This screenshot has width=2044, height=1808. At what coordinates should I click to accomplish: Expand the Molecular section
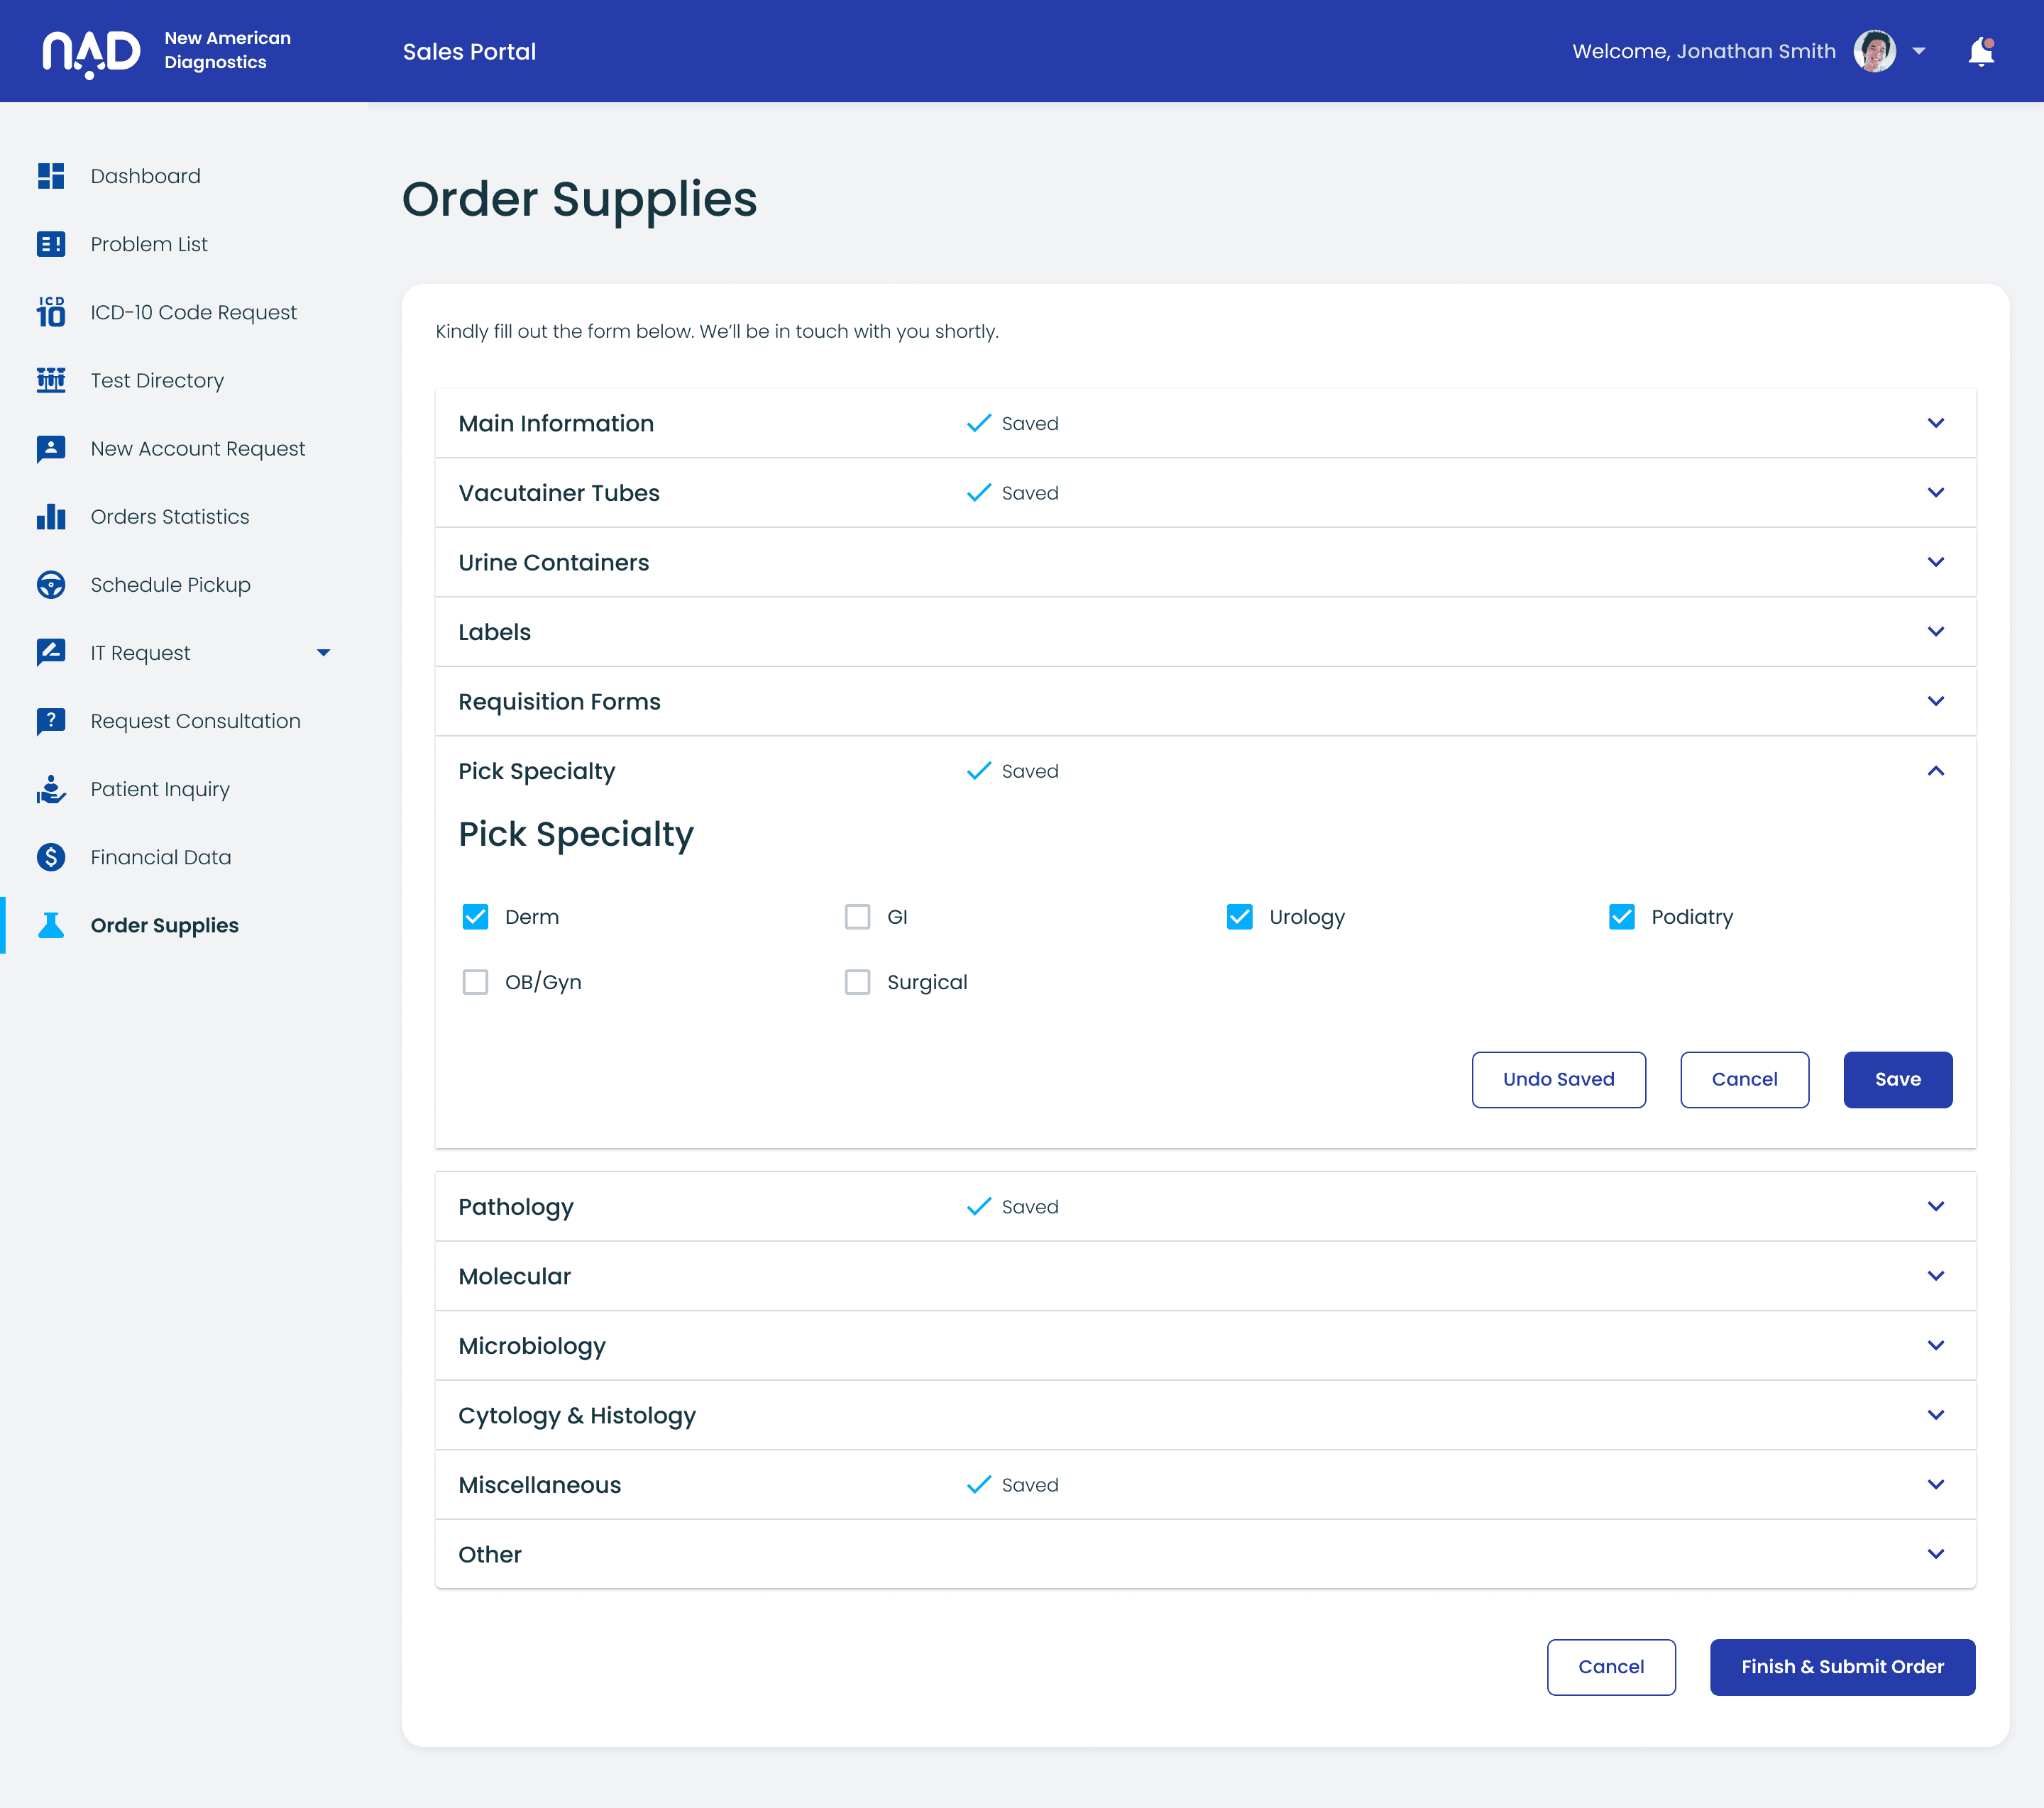pos(1205,1276)
